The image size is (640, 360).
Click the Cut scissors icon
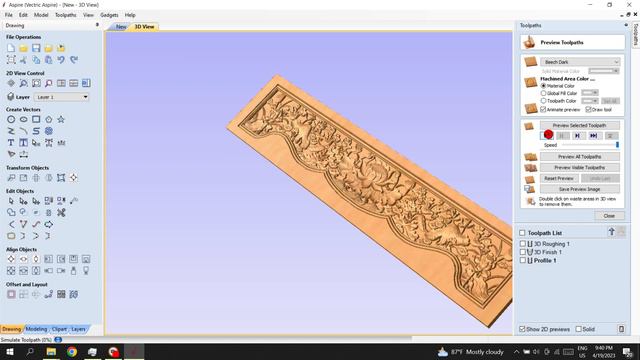(x=23, y=60)
